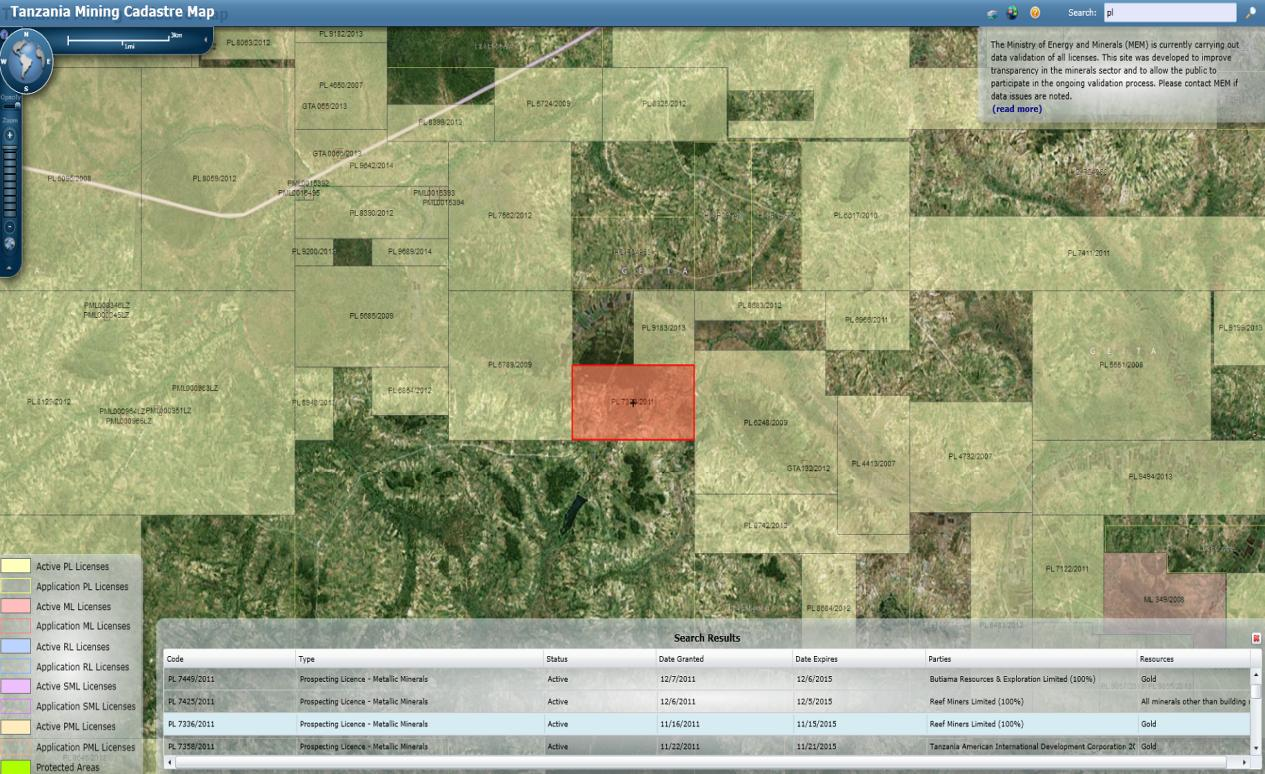This screenshot has width=1265, height=774.
Task: Open the help question mark icon
Action: click(x=1035, y=13)
